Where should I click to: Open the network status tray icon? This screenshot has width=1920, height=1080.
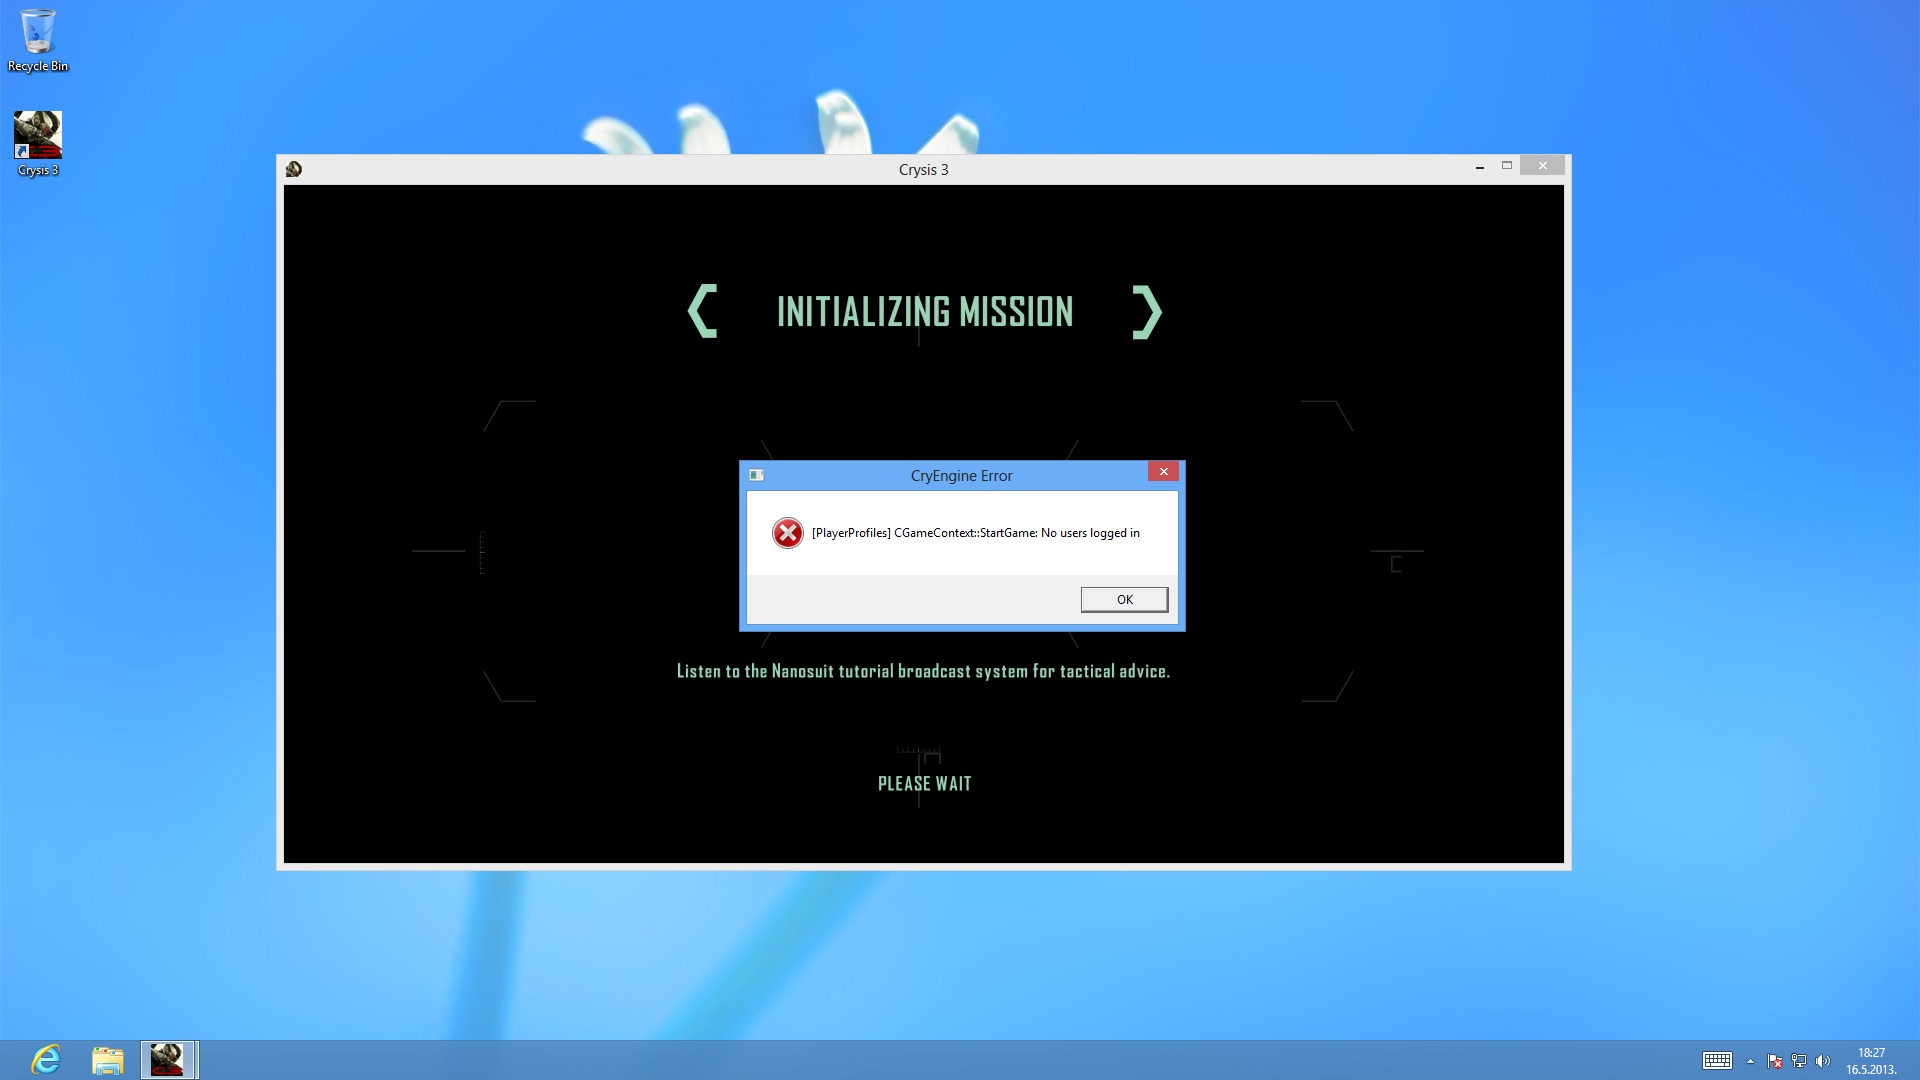click(1798, 1061)
